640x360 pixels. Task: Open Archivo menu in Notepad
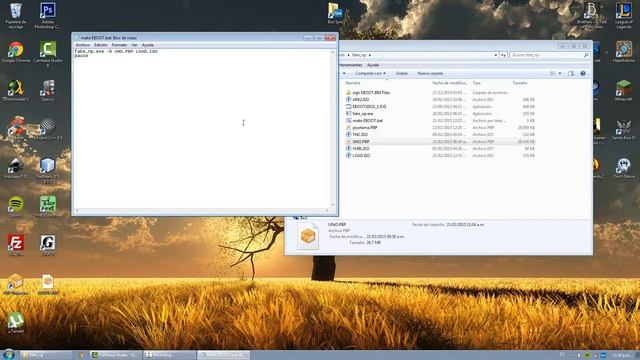point(82,45)
